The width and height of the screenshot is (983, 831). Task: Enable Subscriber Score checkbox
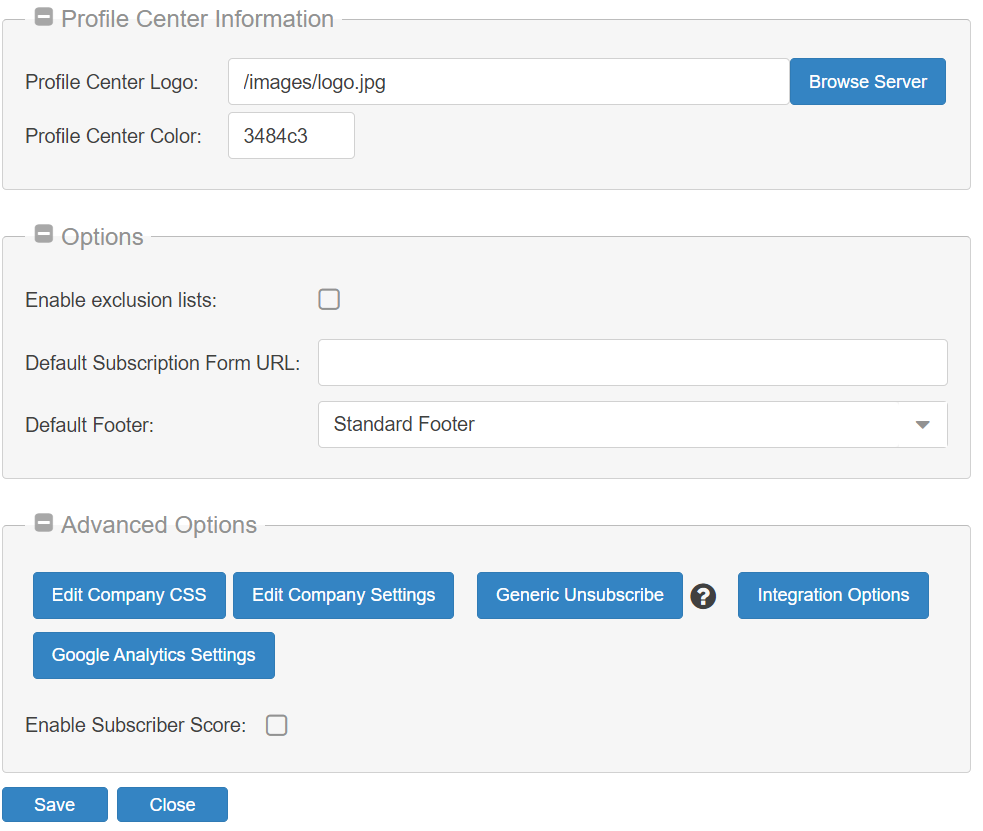click(276, 725)
